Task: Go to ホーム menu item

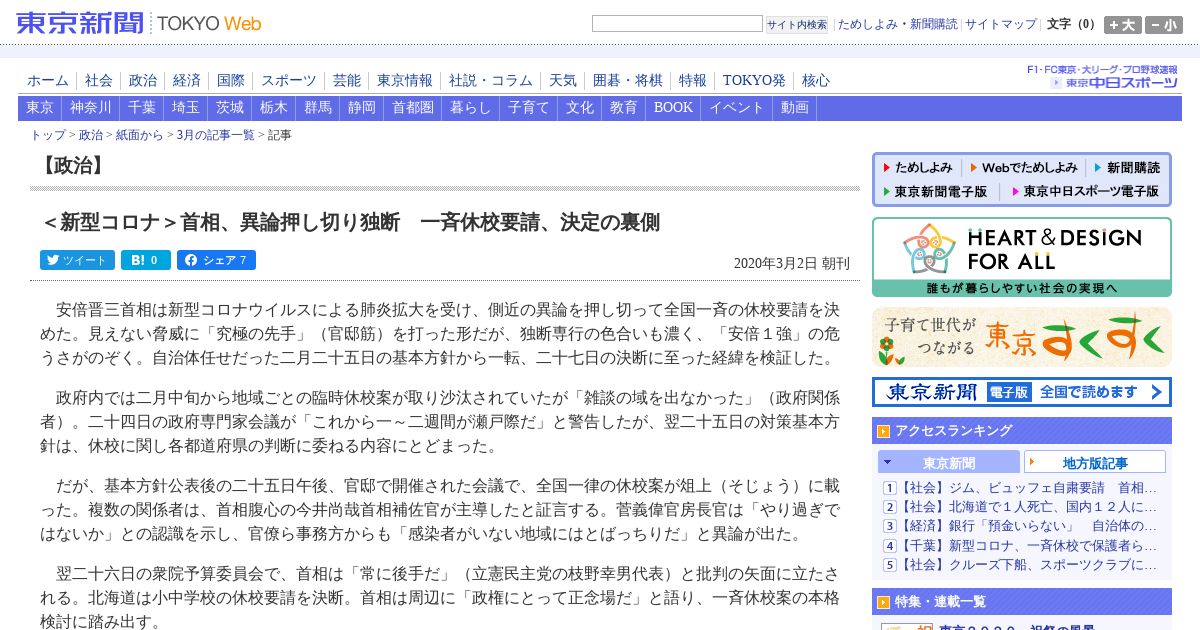Action: (x=48, y=80)
